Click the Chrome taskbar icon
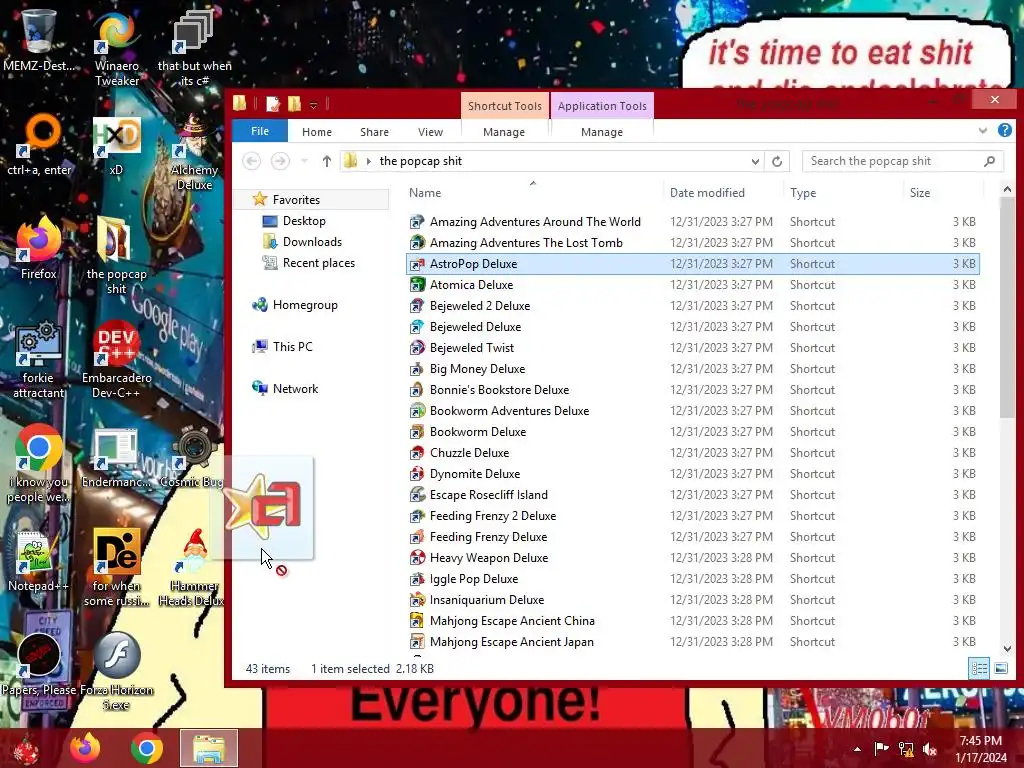Screen dimensions: 1024x768 point(147,748)
